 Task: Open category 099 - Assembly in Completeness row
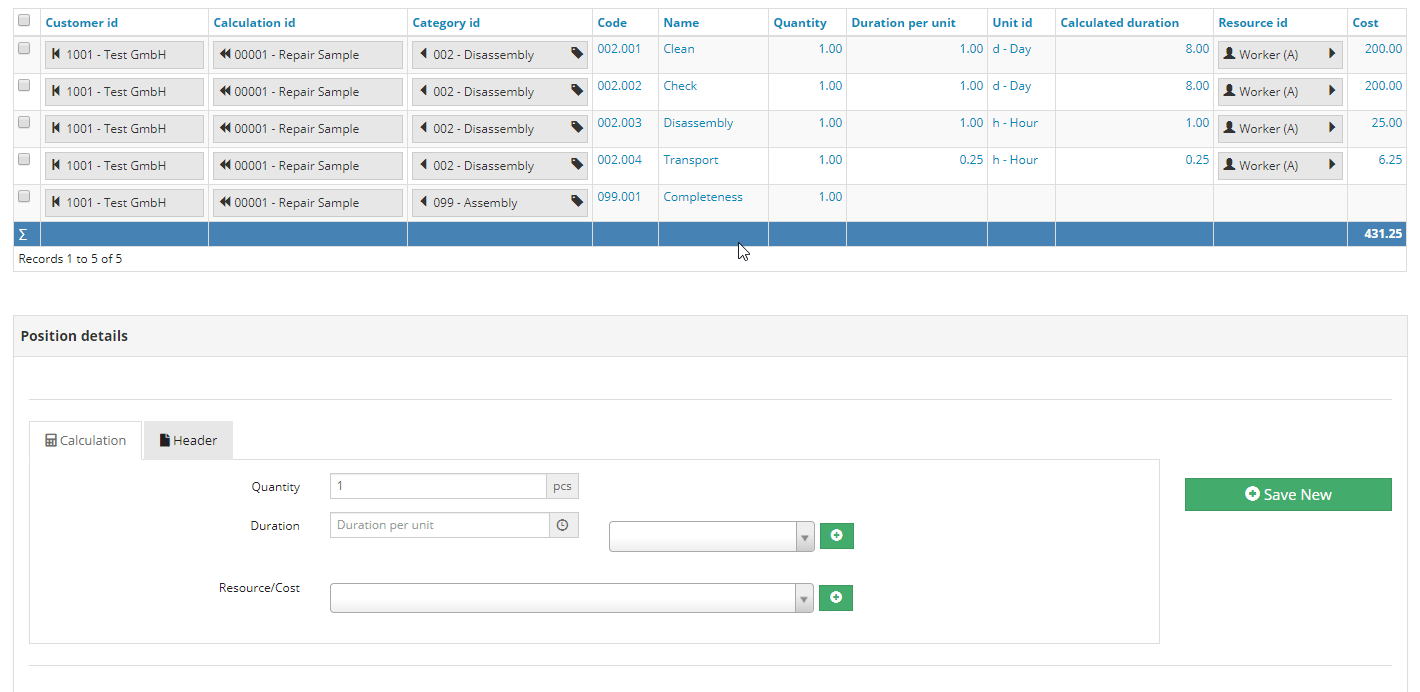tap(500, 203)
